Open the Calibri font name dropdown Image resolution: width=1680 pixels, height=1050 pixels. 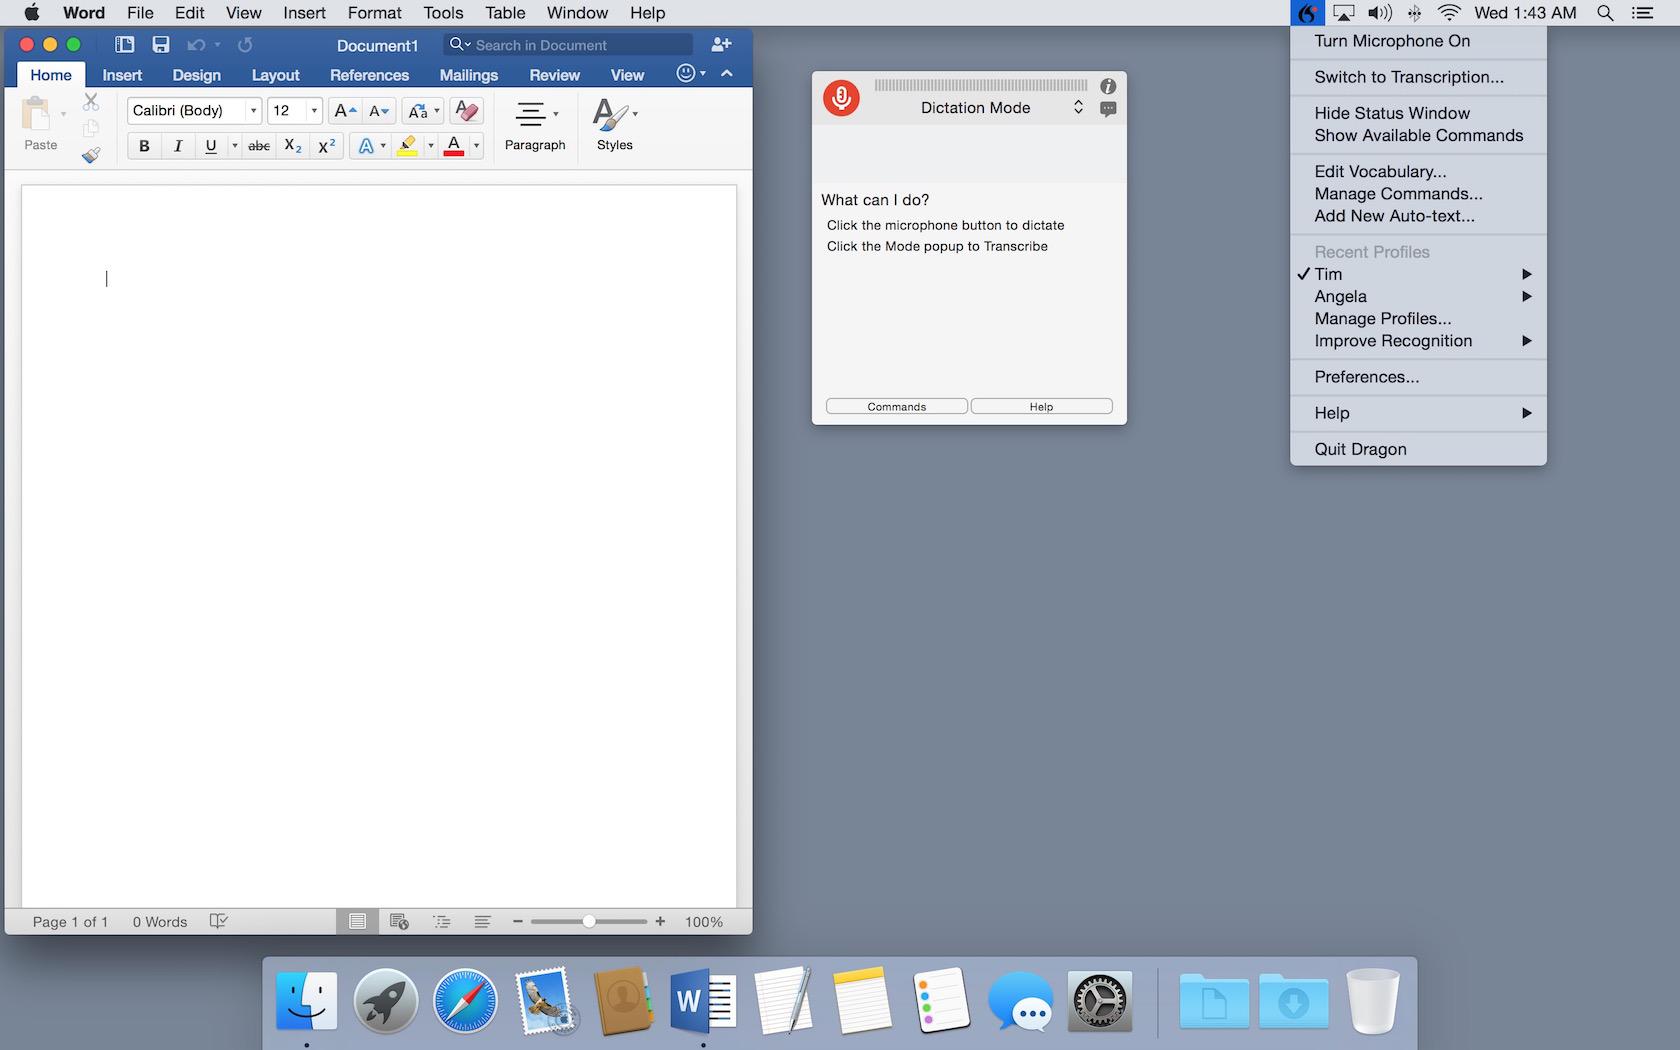pyautogui.click(x=253, y=111)
